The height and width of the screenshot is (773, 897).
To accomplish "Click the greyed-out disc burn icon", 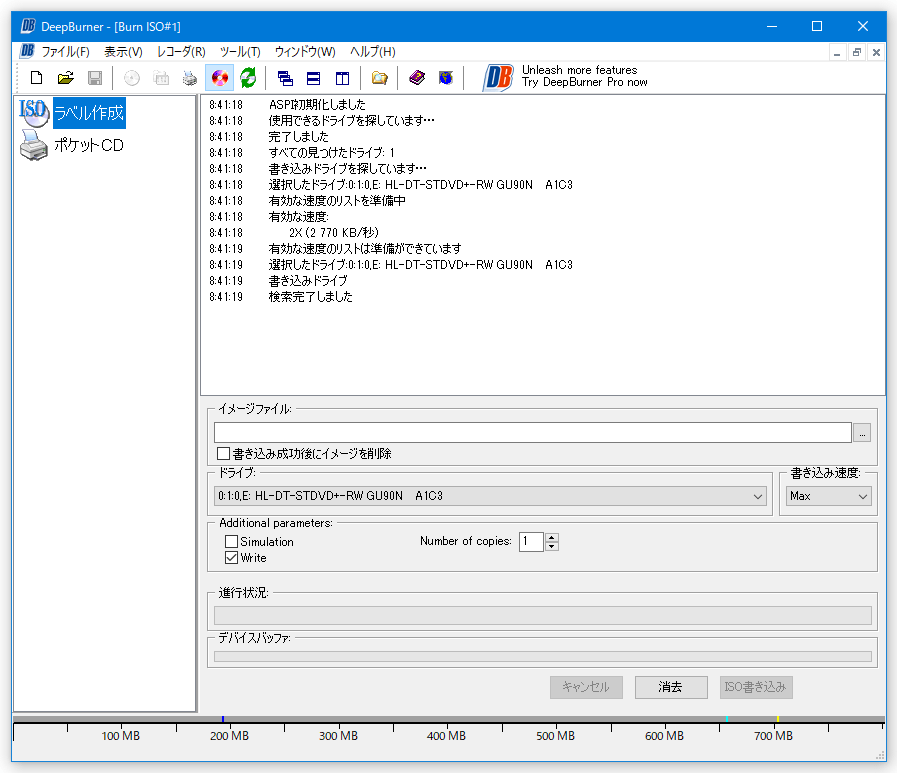I will coord(132,78).
